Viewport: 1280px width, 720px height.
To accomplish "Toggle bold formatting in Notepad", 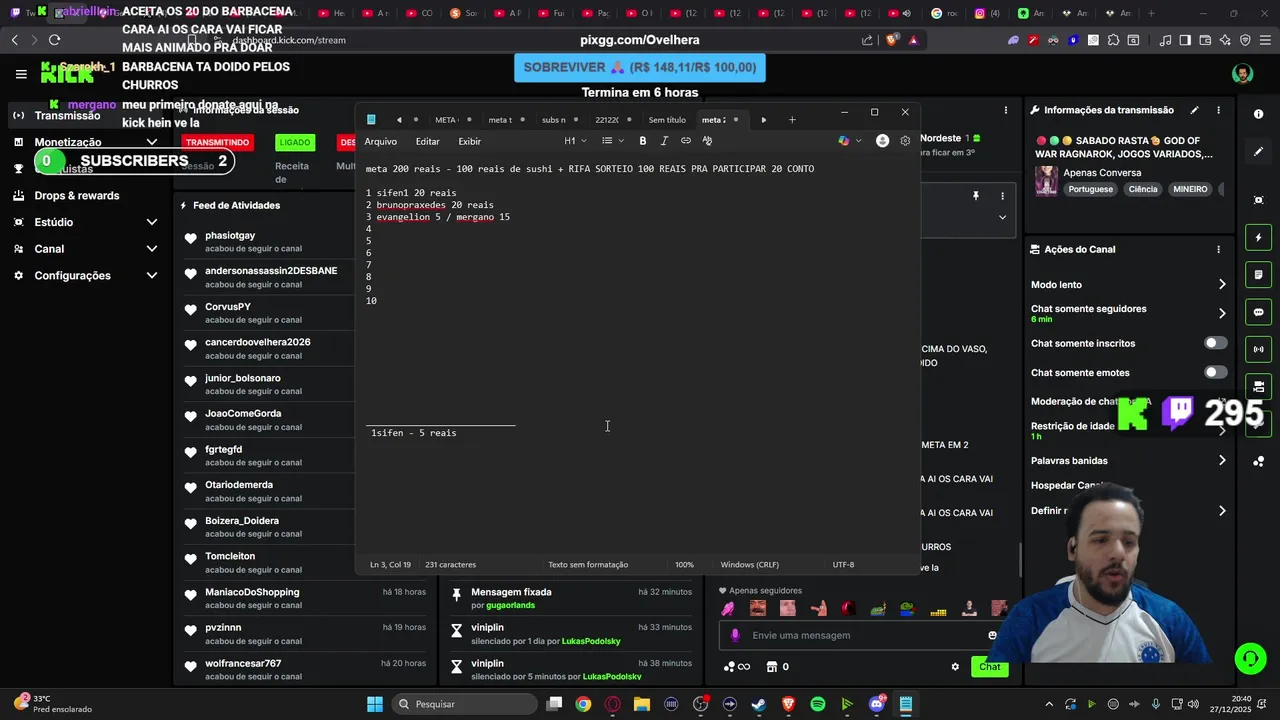I will pyautogui.click(x=642, y=141).
